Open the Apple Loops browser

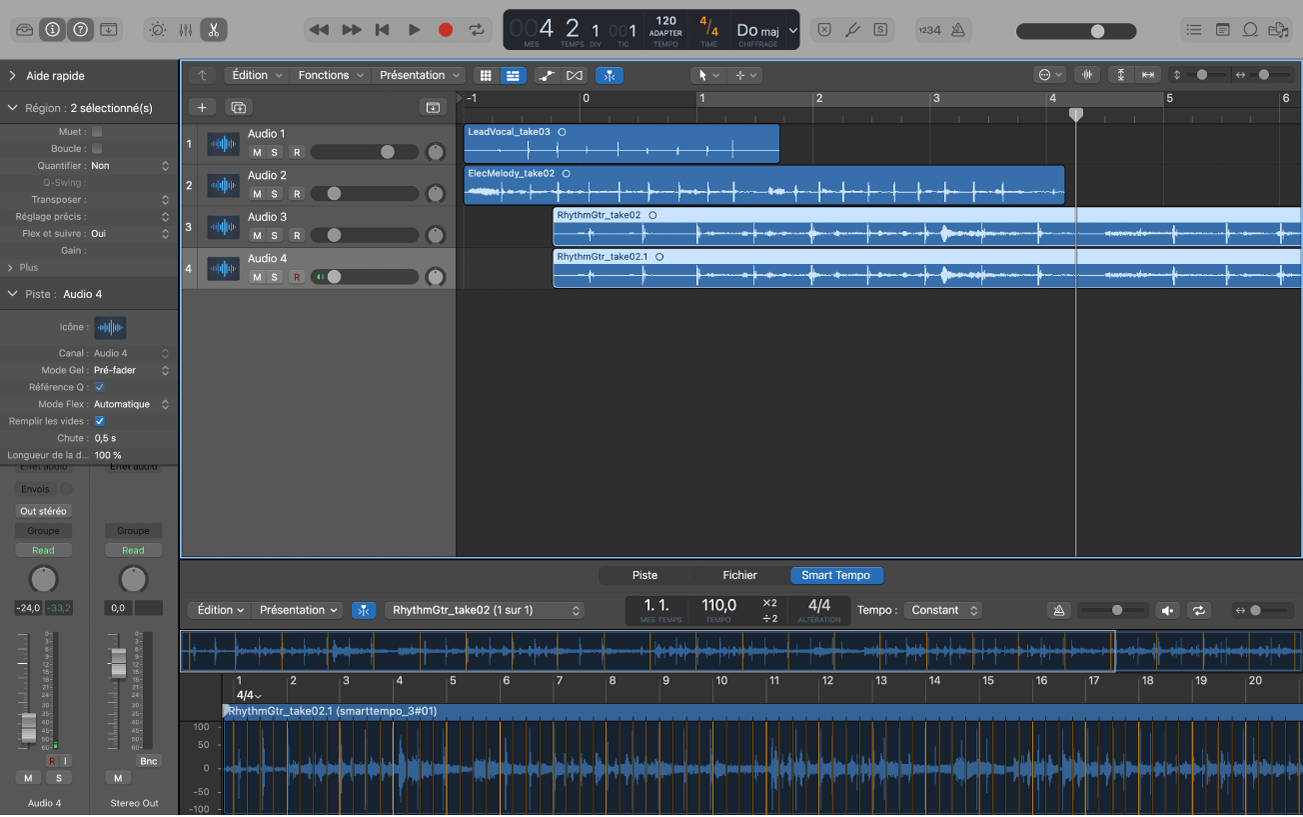[x=1249, y=29]
